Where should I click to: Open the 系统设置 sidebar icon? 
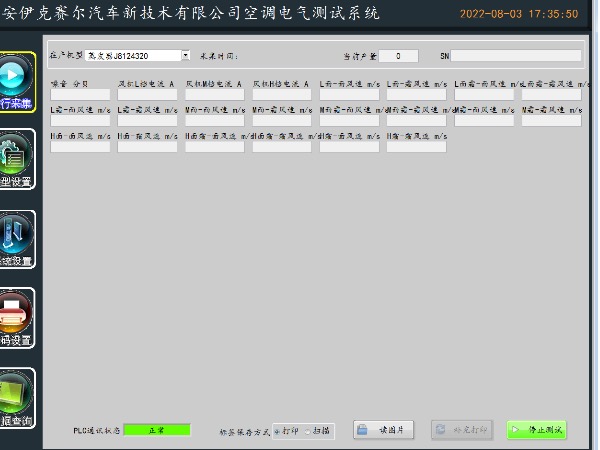tap(16, 239)
